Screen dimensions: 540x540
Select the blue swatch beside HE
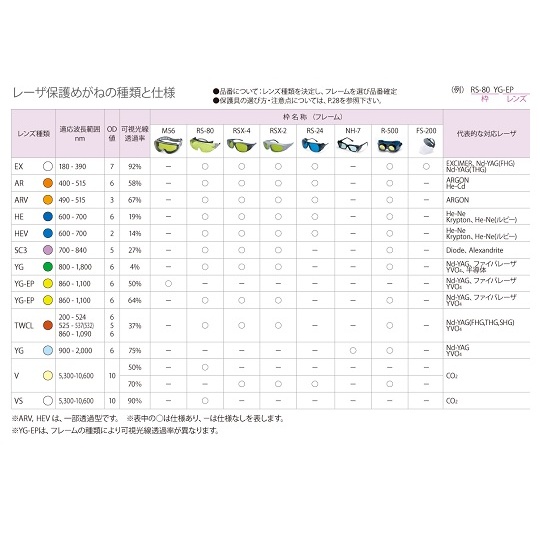point(48,217)
